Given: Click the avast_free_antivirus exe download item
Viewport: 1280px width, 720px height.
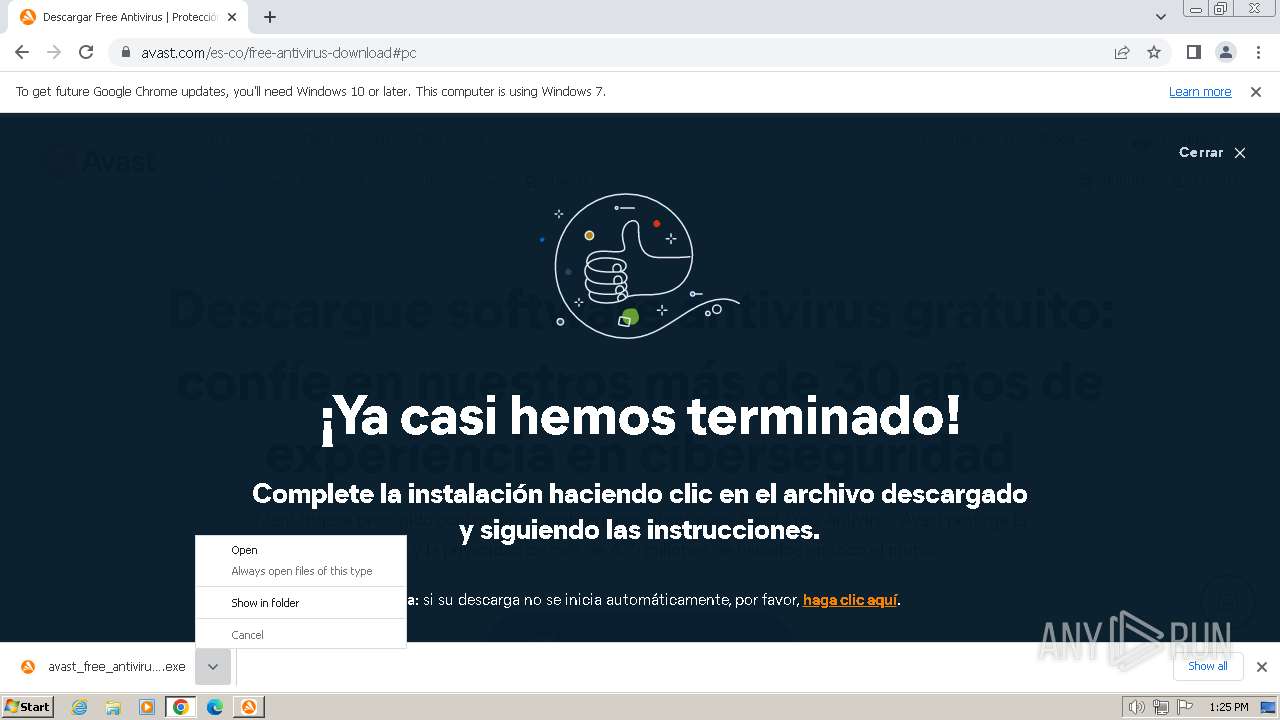Looking at the screenshot, I should tap(103, 667).
